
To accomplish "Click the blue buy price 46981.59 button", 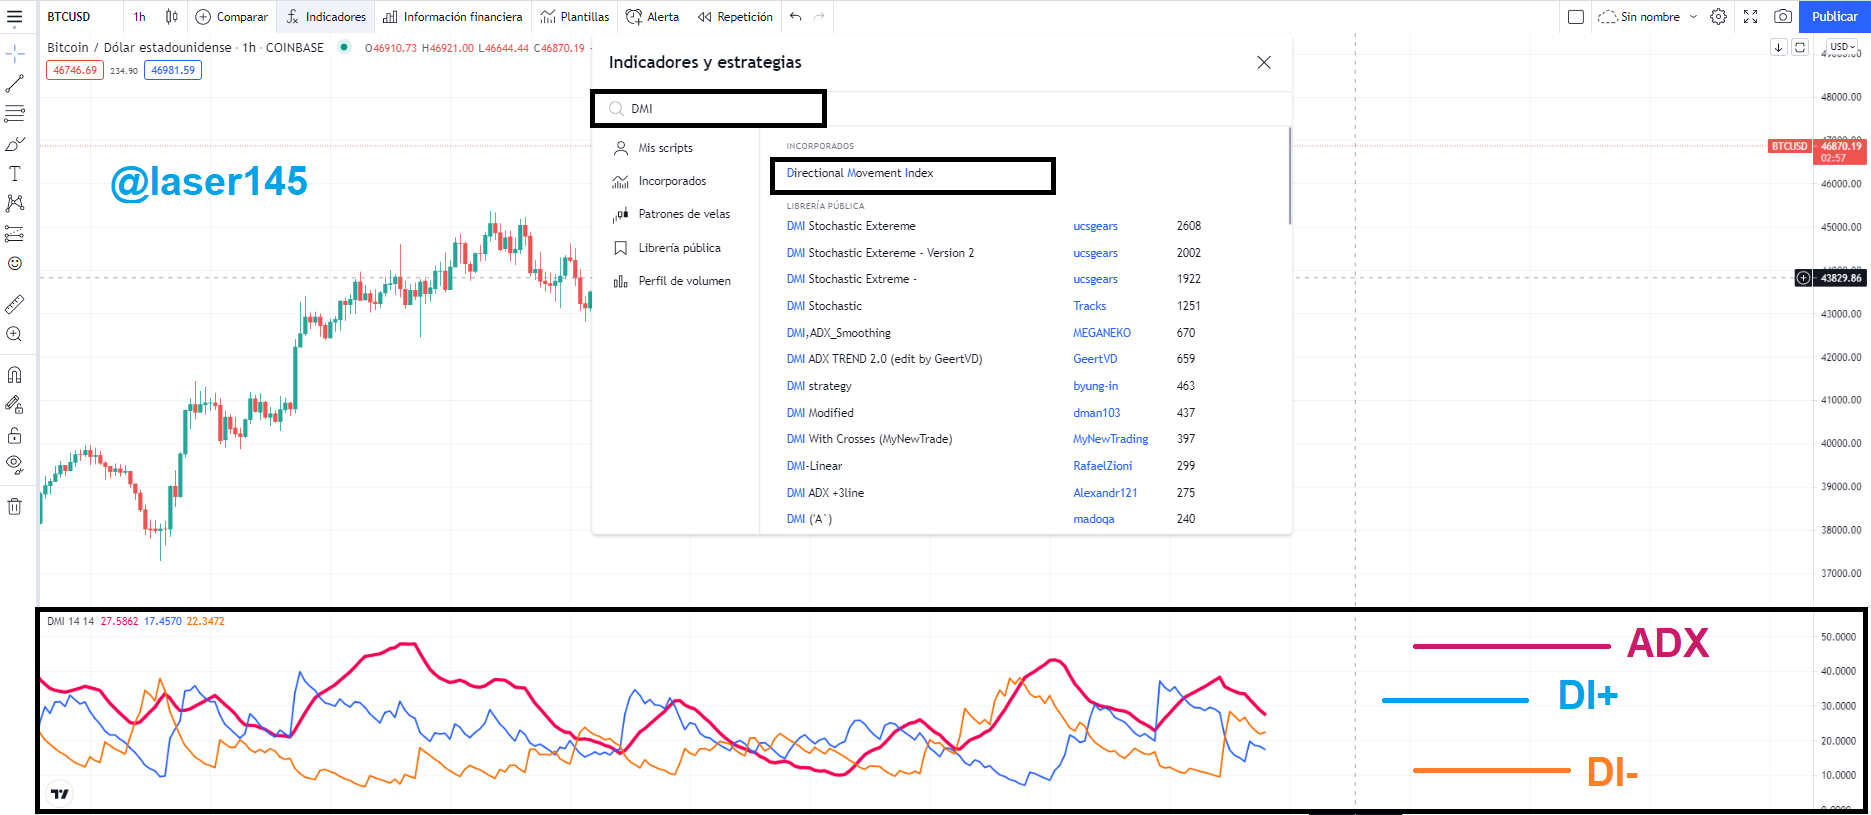I will click(173, 70).
